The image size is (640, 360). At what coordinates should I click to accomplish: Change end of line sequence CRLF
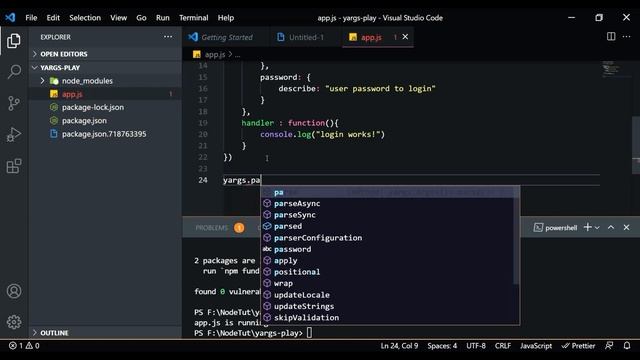(503, 346)
